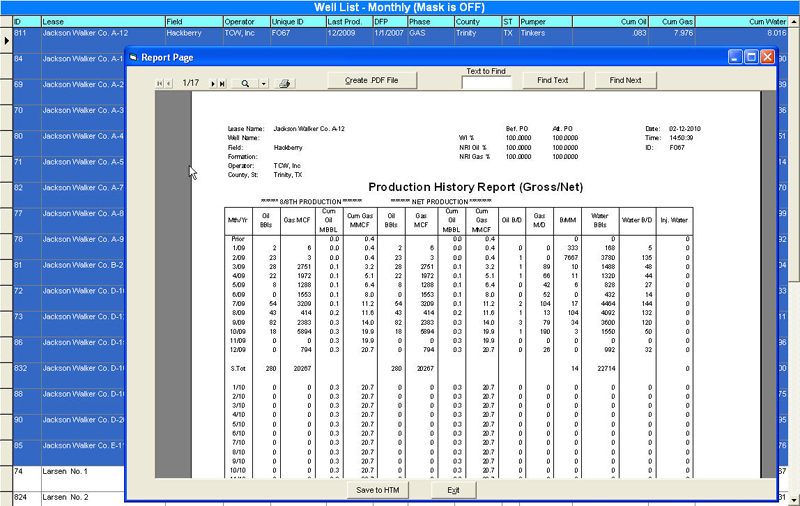Image resolution: width=800 pixels, height=506 pixels.
Task: Click the magnifier zoom icon
Action: point(245,83)
